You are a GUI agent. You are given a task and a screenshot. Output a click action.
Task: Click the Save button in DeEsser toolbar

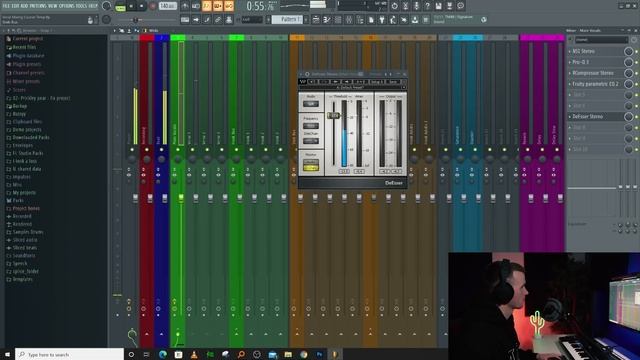[393, 82]
